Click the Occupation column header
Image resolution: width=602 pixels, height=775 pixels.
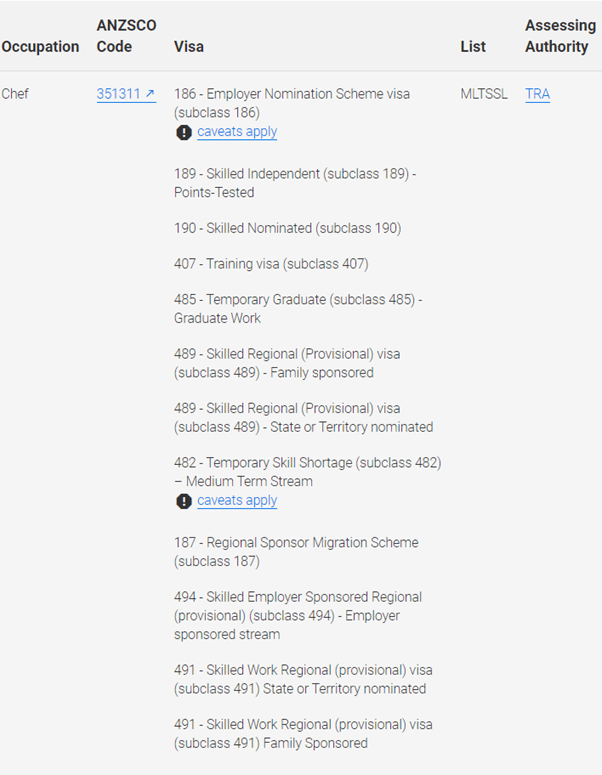[x=41, y=46]
